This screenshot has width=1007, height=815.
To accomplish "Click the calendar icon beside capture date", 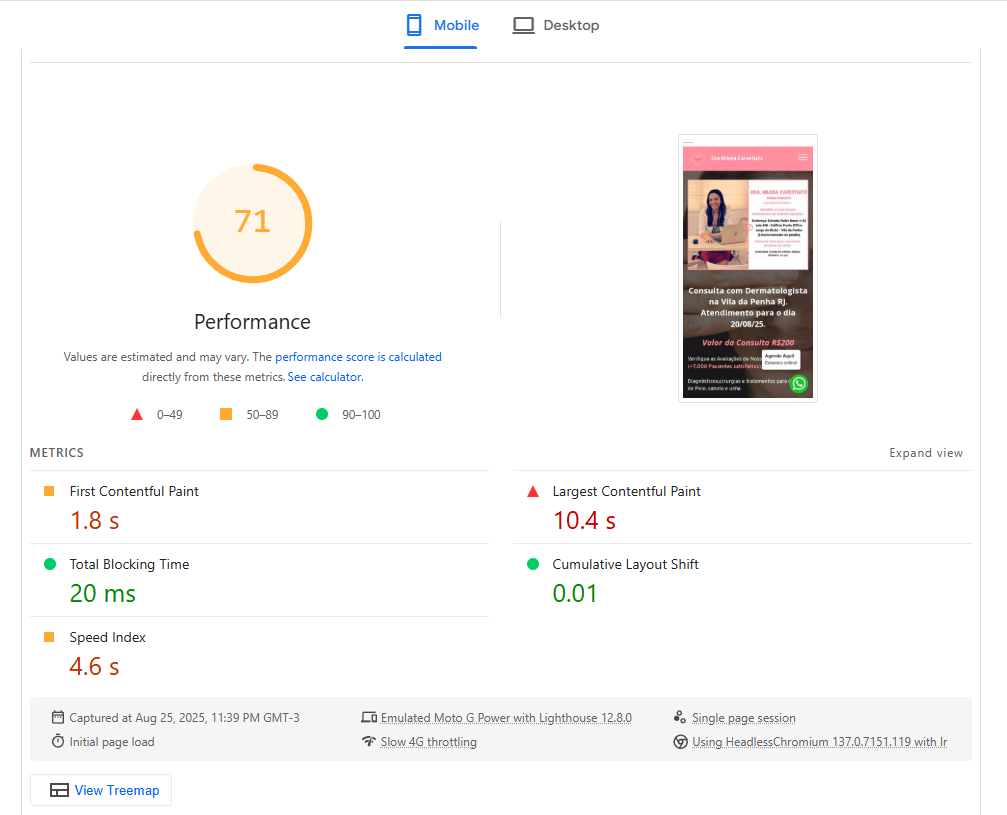I will (x=58, y=717).
